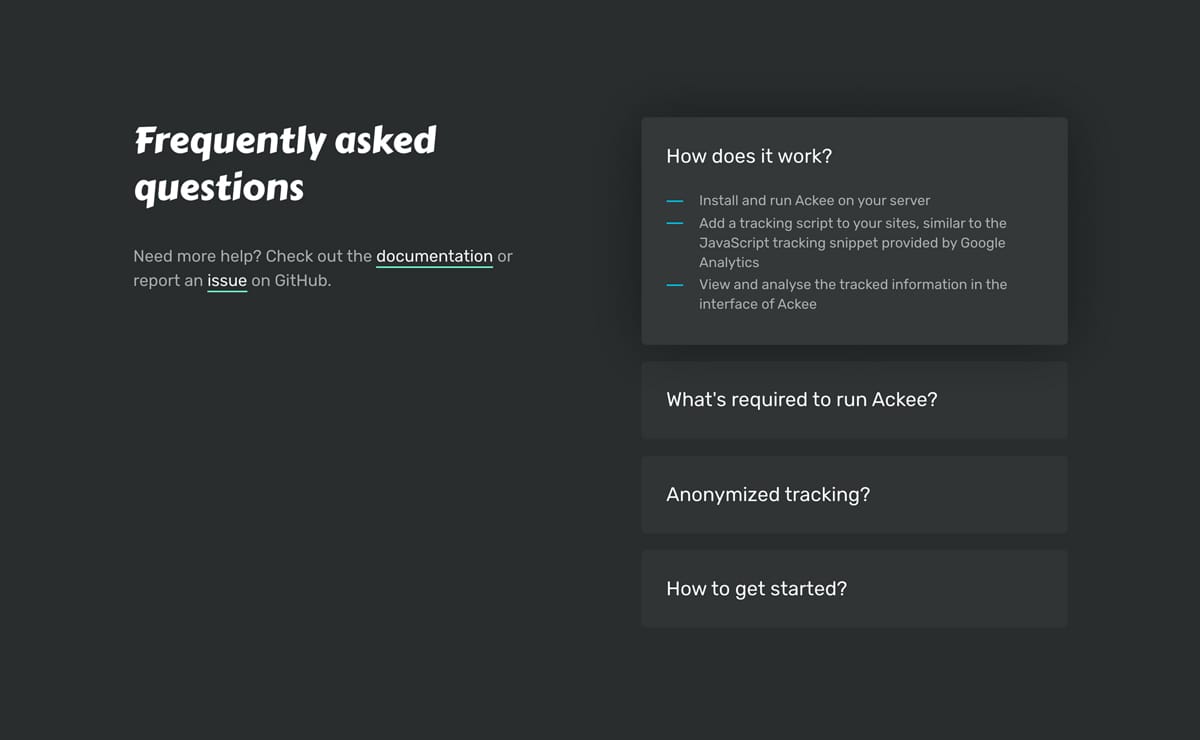Click the text "Install and run Ackee on your server"
The height and width of the screenshot is (740, 1200).
coord(813,200)
